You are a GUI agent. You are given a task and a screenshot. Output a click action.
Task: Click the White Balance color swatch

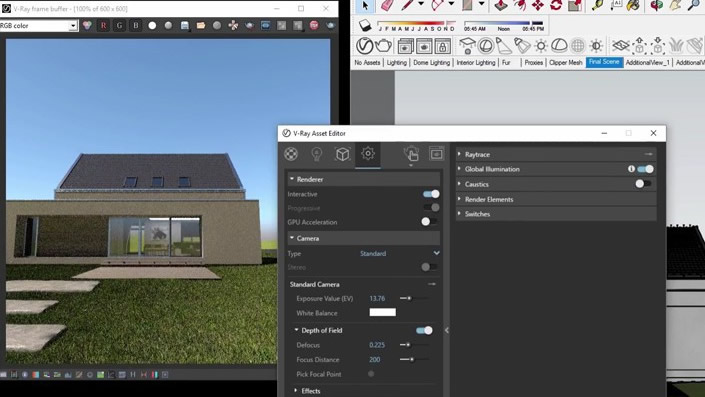[383, 312]
